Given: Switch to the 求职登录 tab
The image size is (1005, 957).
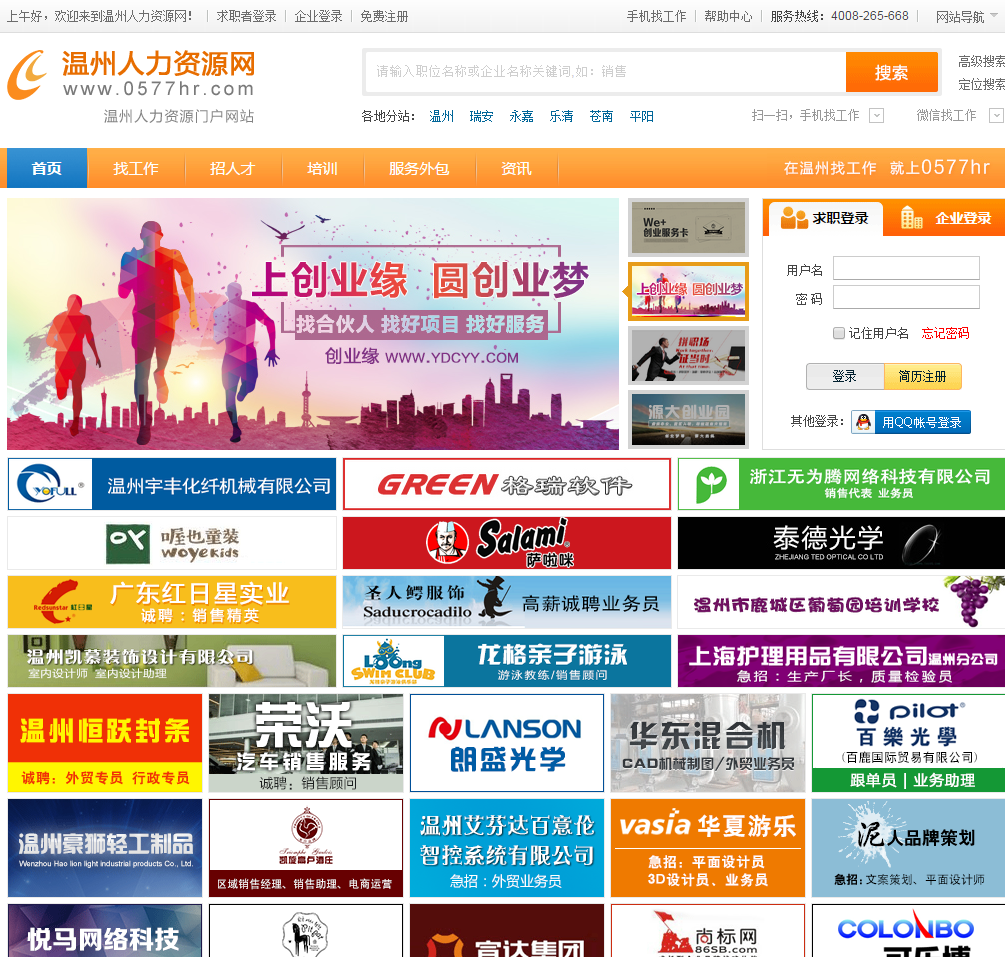Looking at the screenshot, I should pyautogui.click(x=826, y=219).
